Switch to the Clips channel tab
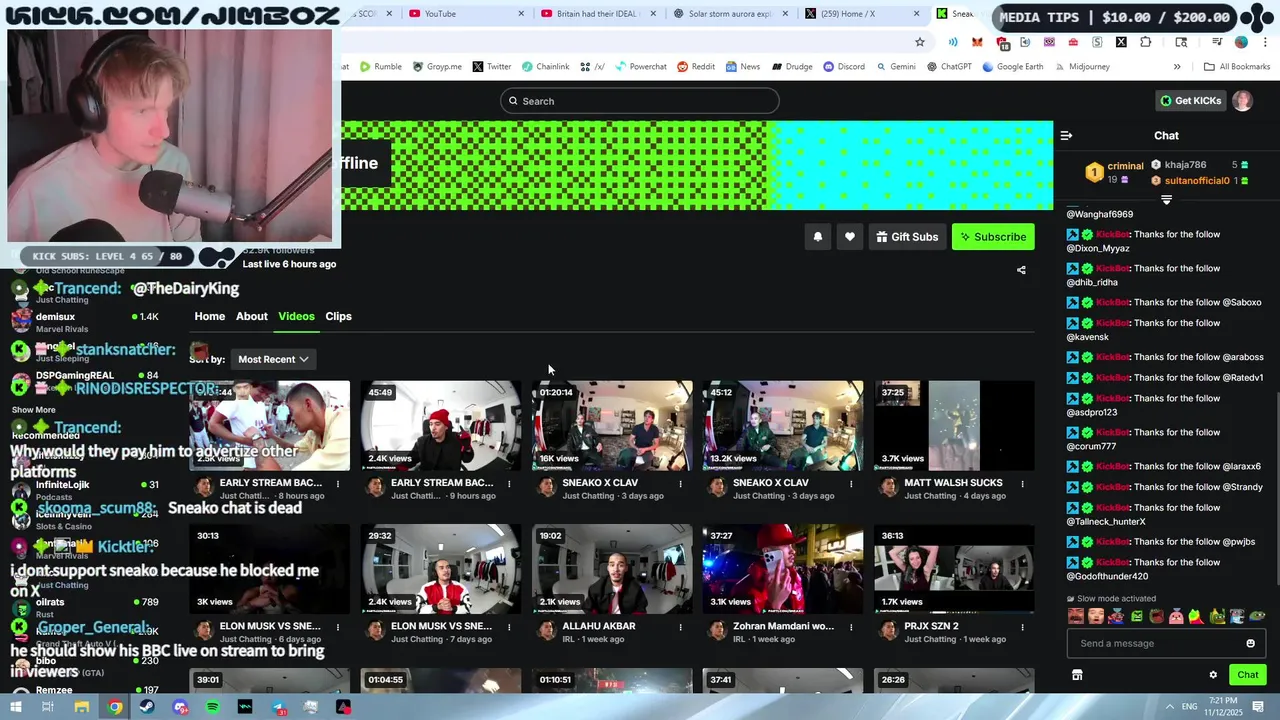 (338, 316)
